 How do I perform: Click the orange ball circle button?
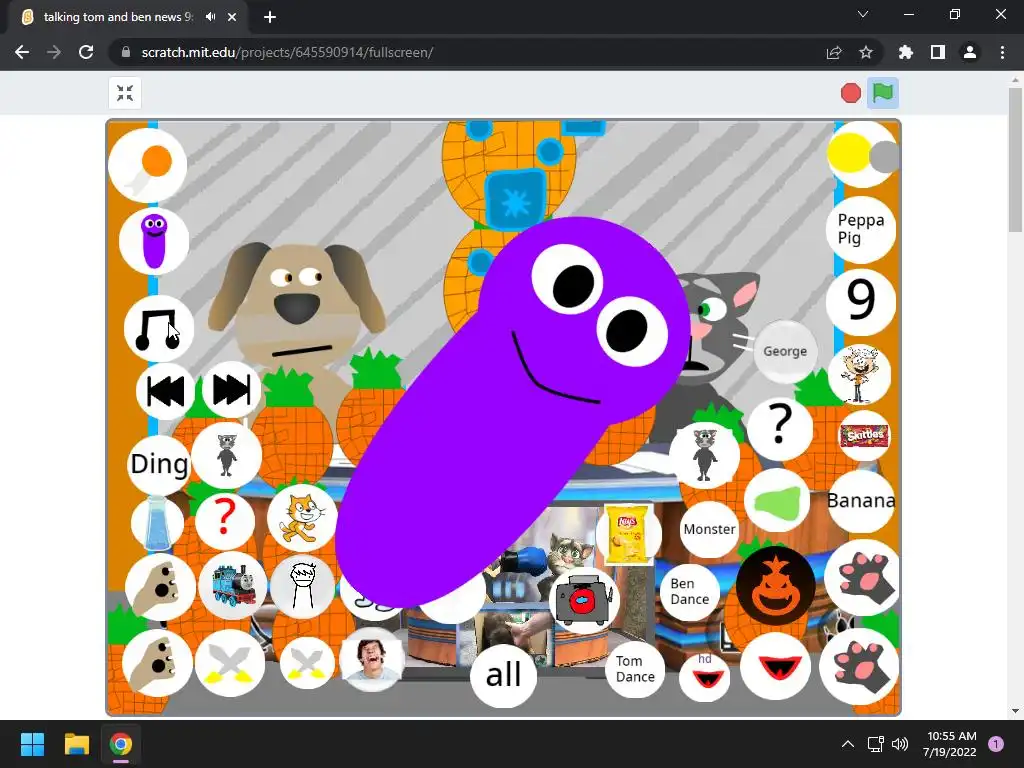148,165
